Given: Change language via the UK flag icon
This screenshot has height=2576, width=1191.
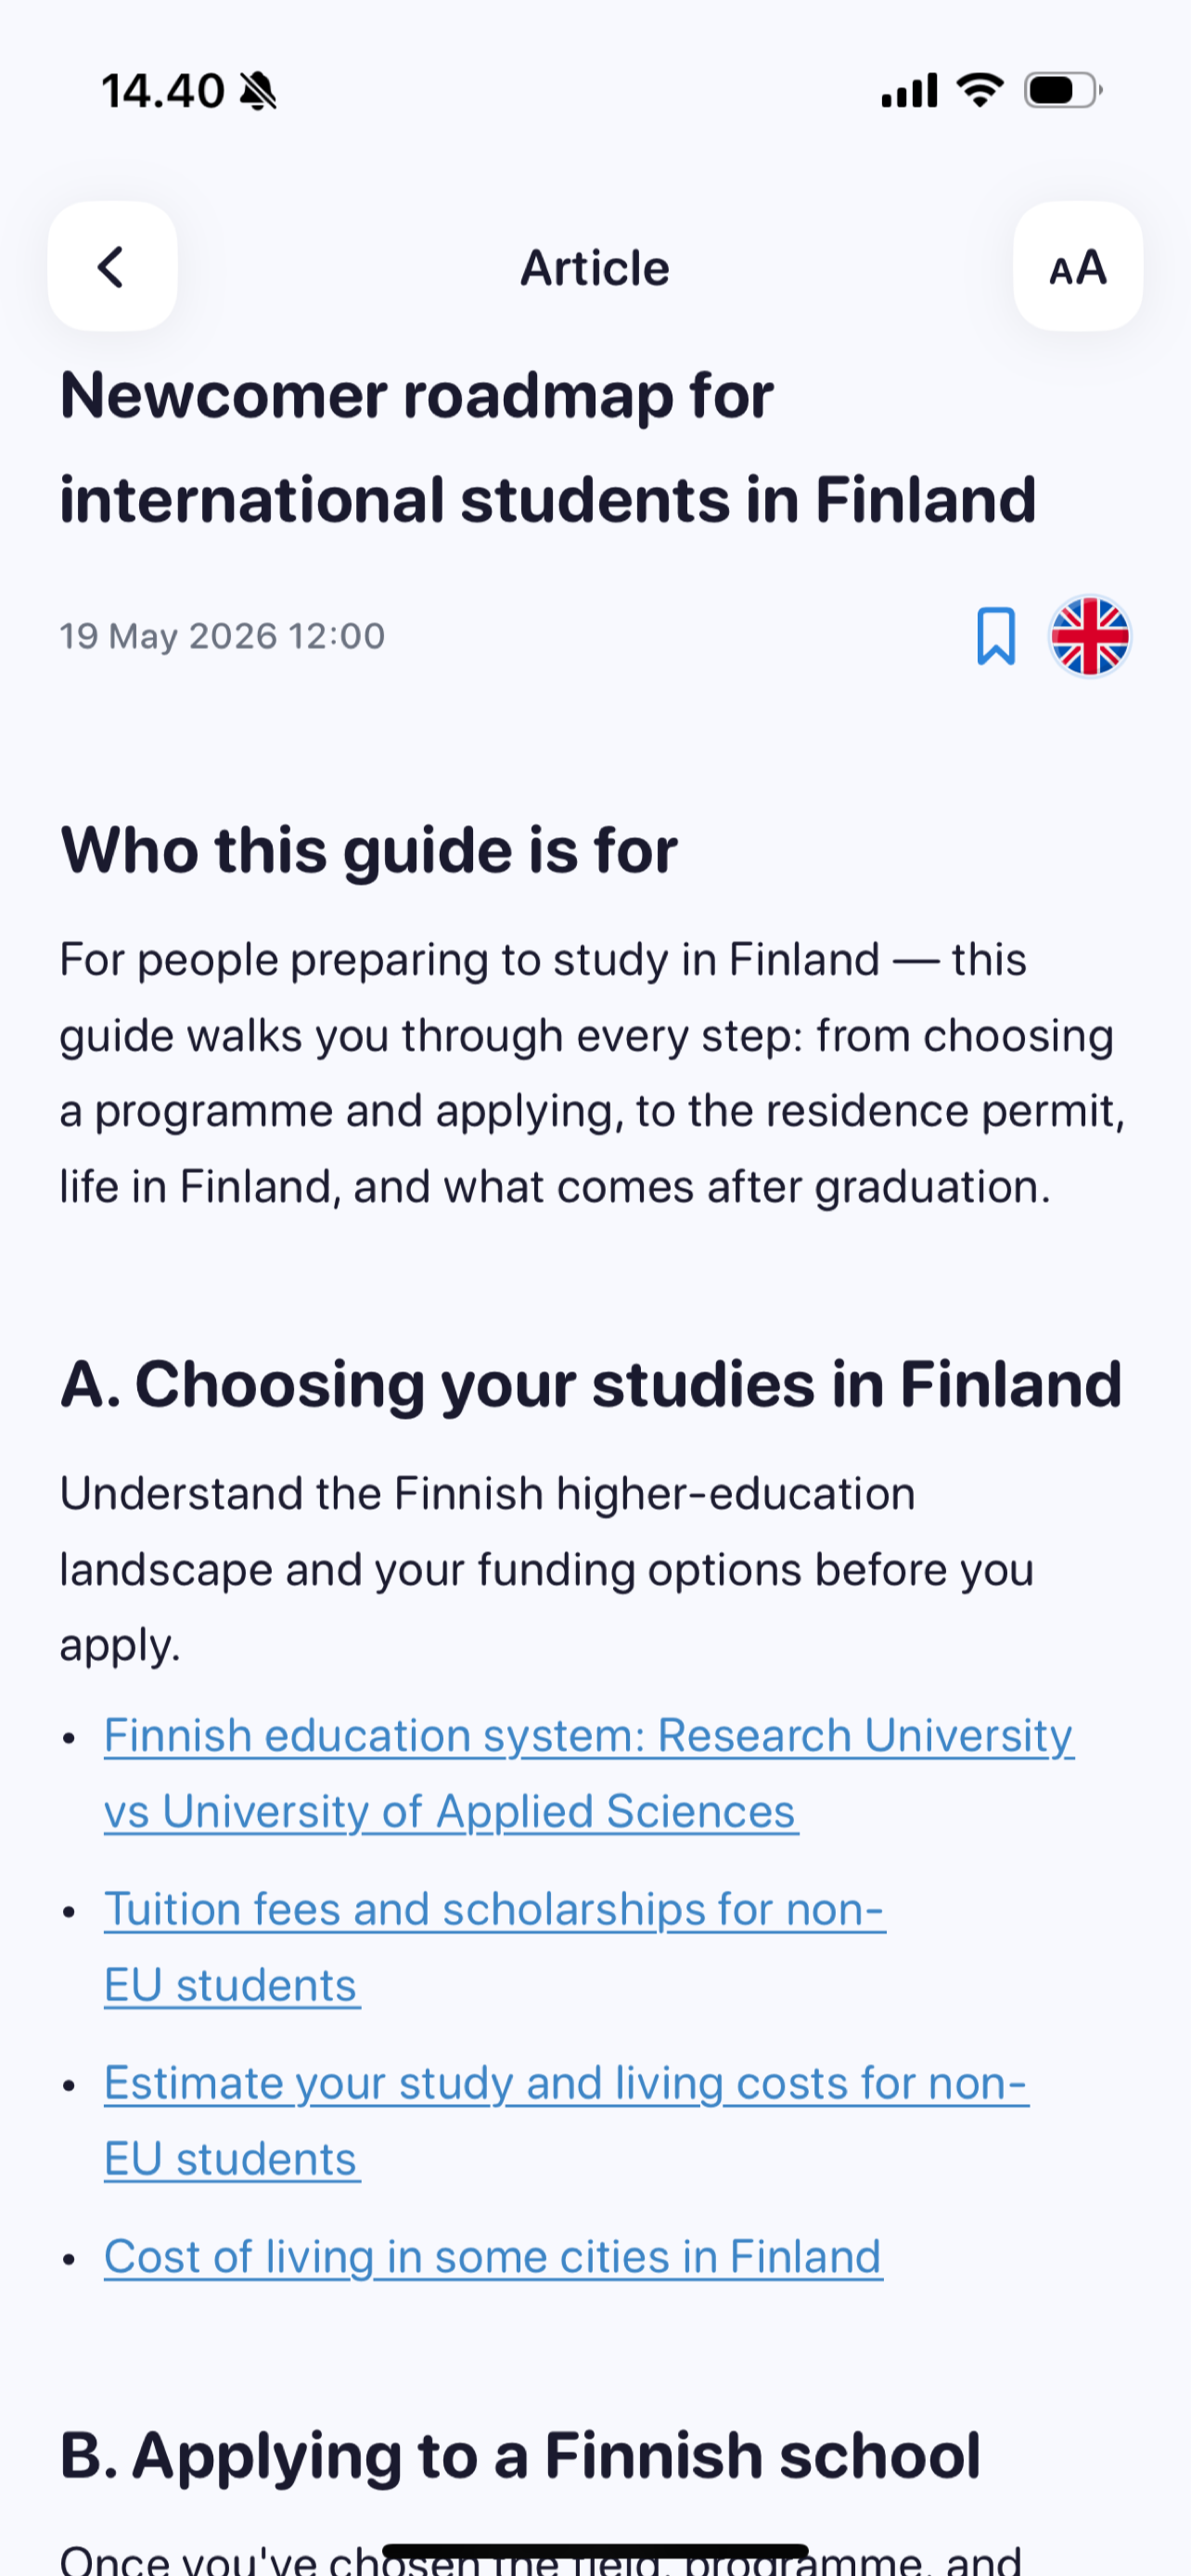Looking at the screenshot, I should tap(1089, 636).
